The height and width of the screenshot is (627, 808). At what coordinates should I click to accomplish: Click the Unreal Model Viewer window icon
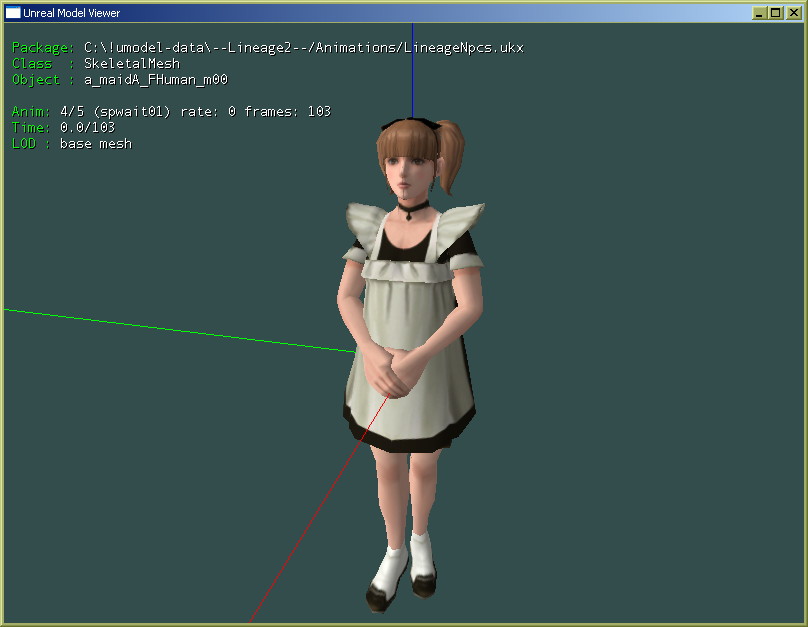tap(13, 13)
